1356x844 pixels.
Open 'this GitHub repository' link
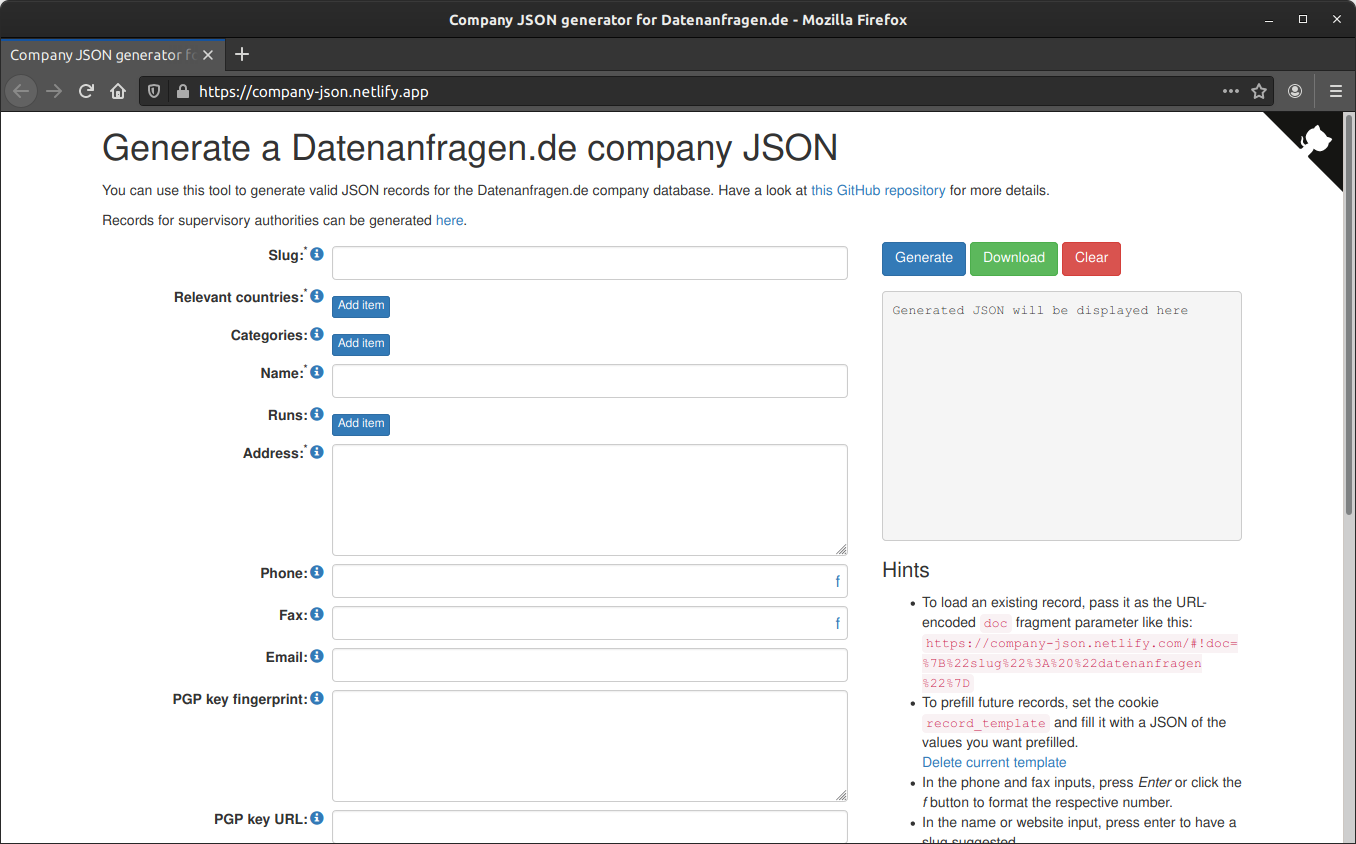(x=878, y=190)
